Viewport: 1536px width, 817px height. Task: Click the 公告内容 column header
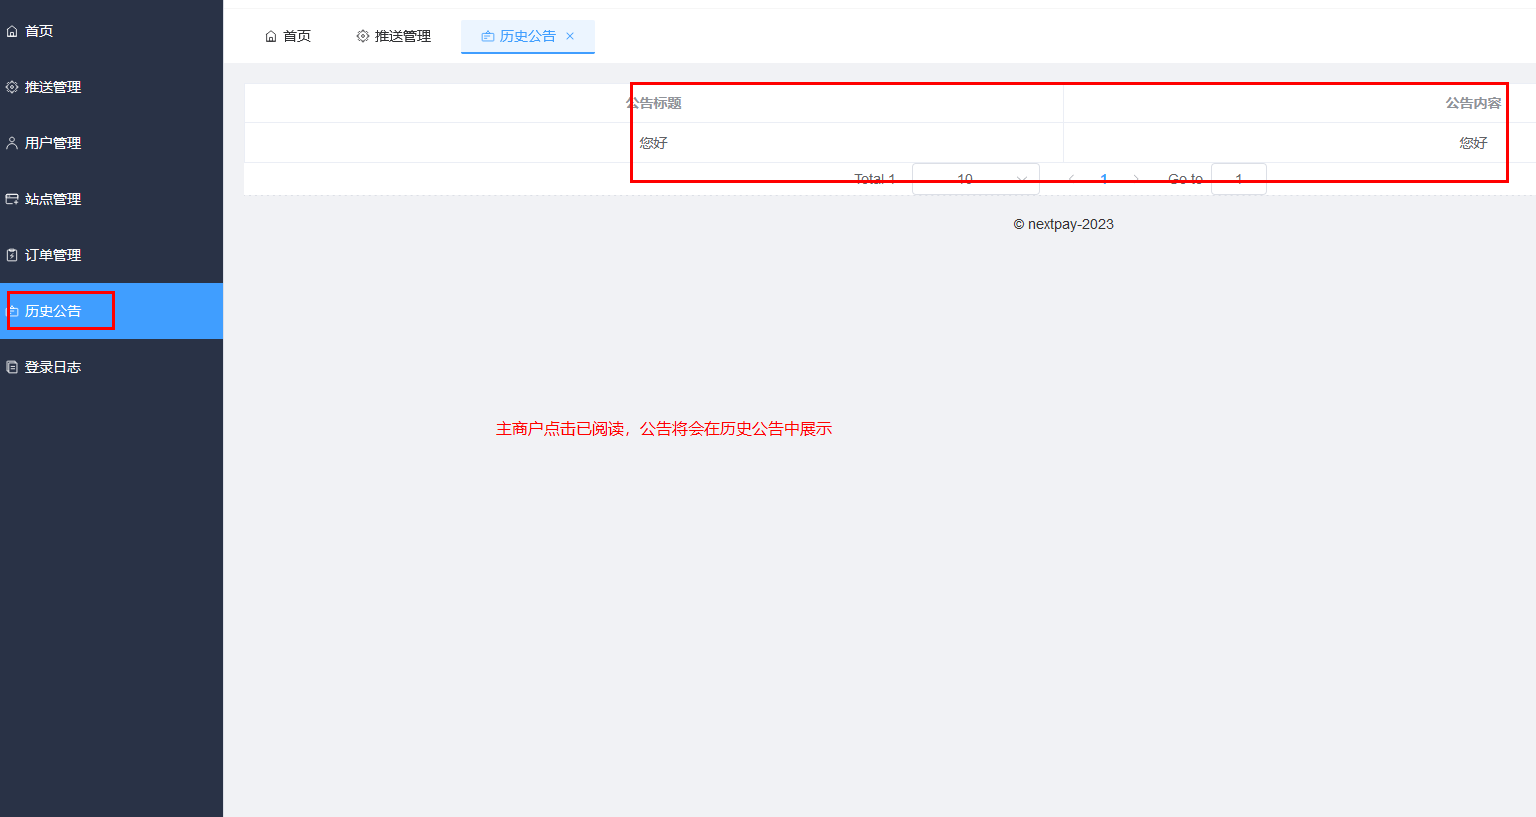pyautogui.click(x=1473, y=103)
